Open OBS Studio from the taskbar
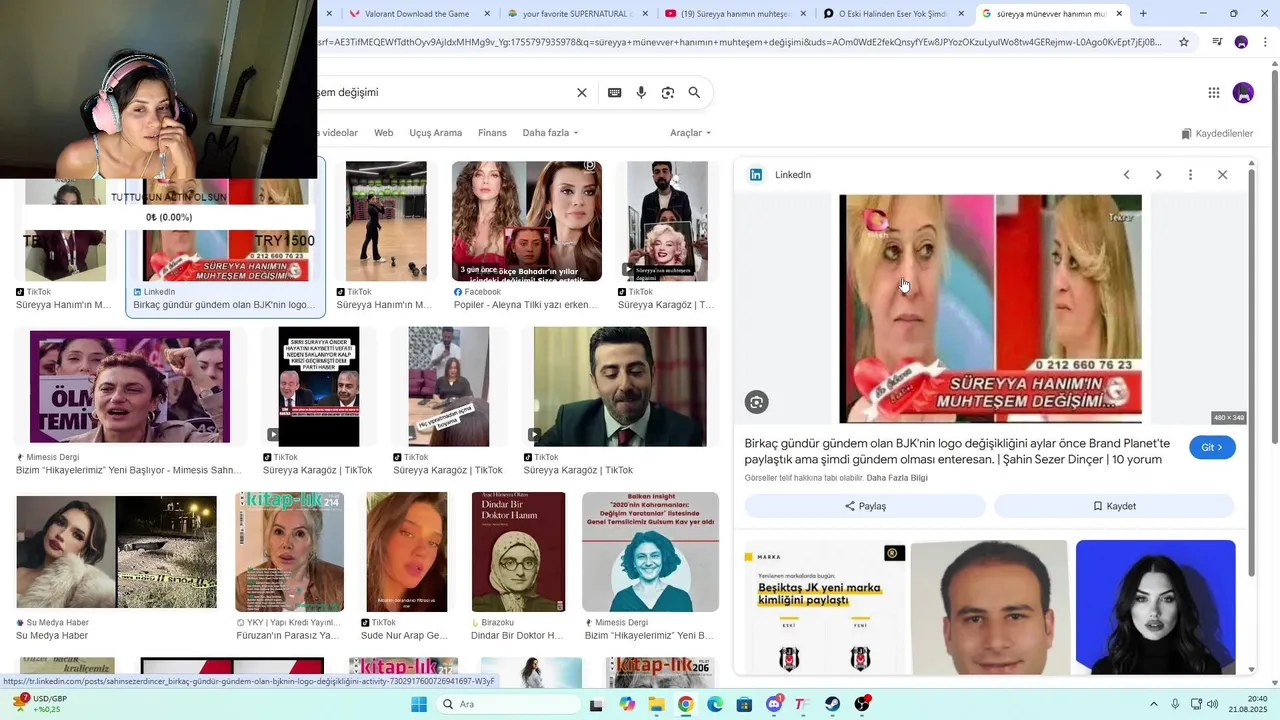Screen dimensions: 1280x720 click(x=863, y=704)
